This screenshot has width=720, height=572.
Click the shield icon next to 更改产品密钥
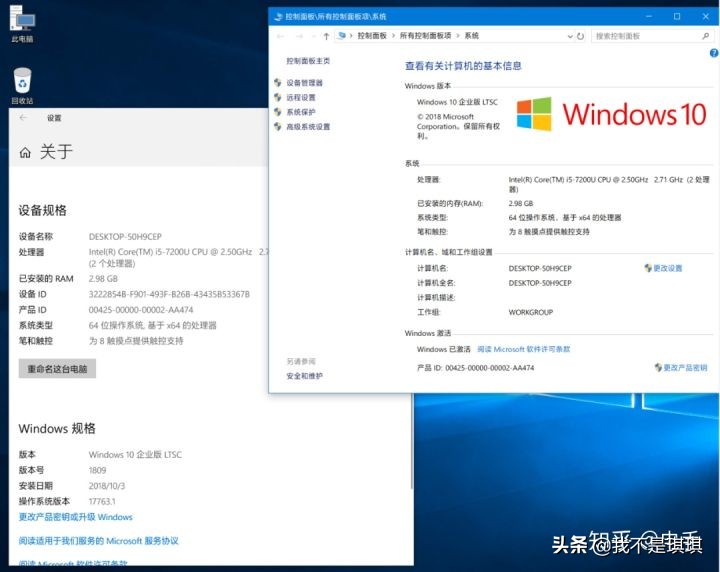tap(658, 367)
